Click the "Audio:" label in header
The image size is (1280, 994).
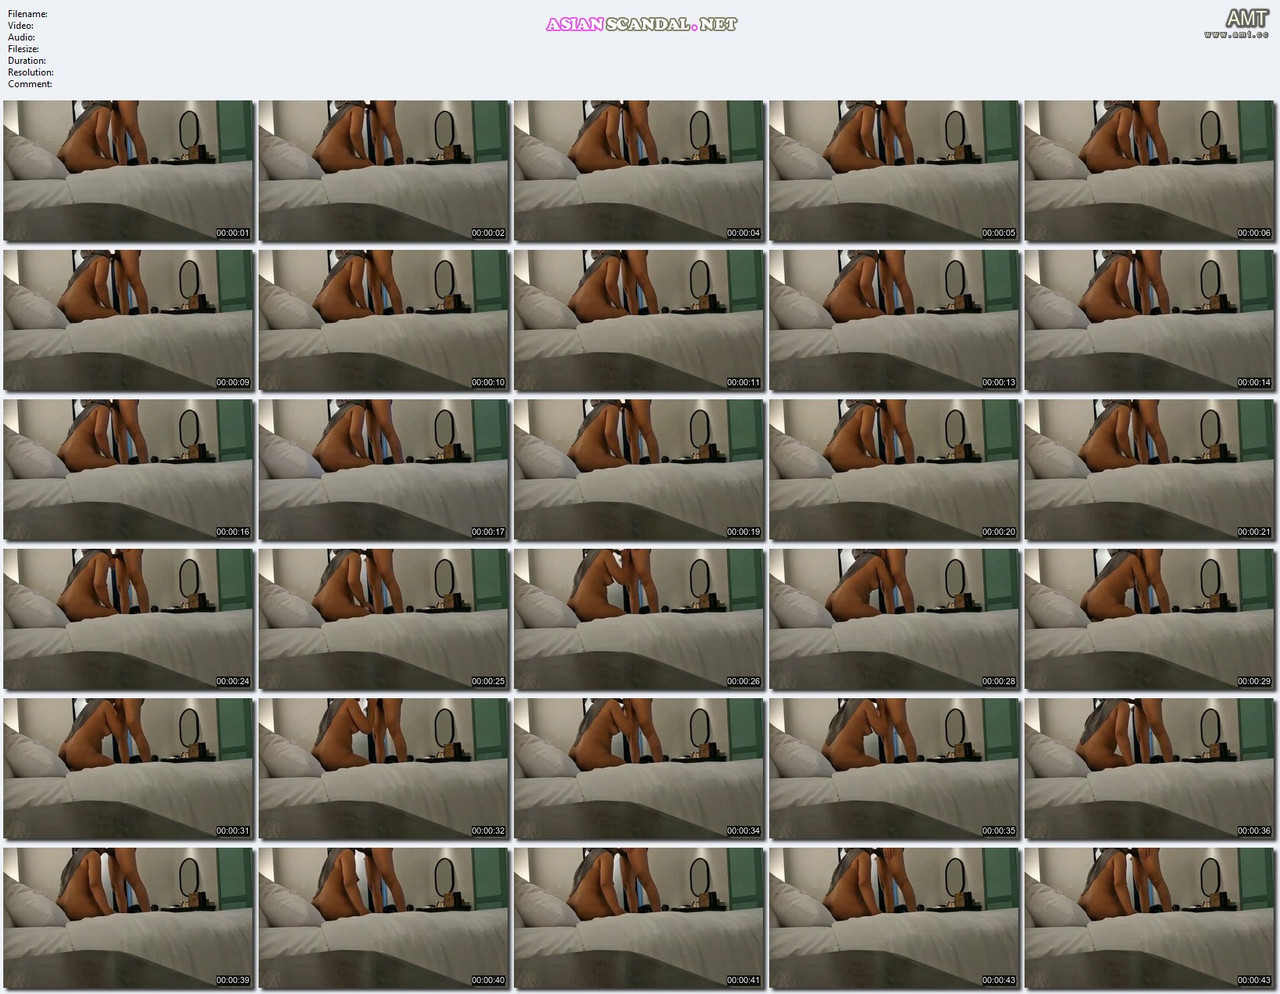point(21,37)
